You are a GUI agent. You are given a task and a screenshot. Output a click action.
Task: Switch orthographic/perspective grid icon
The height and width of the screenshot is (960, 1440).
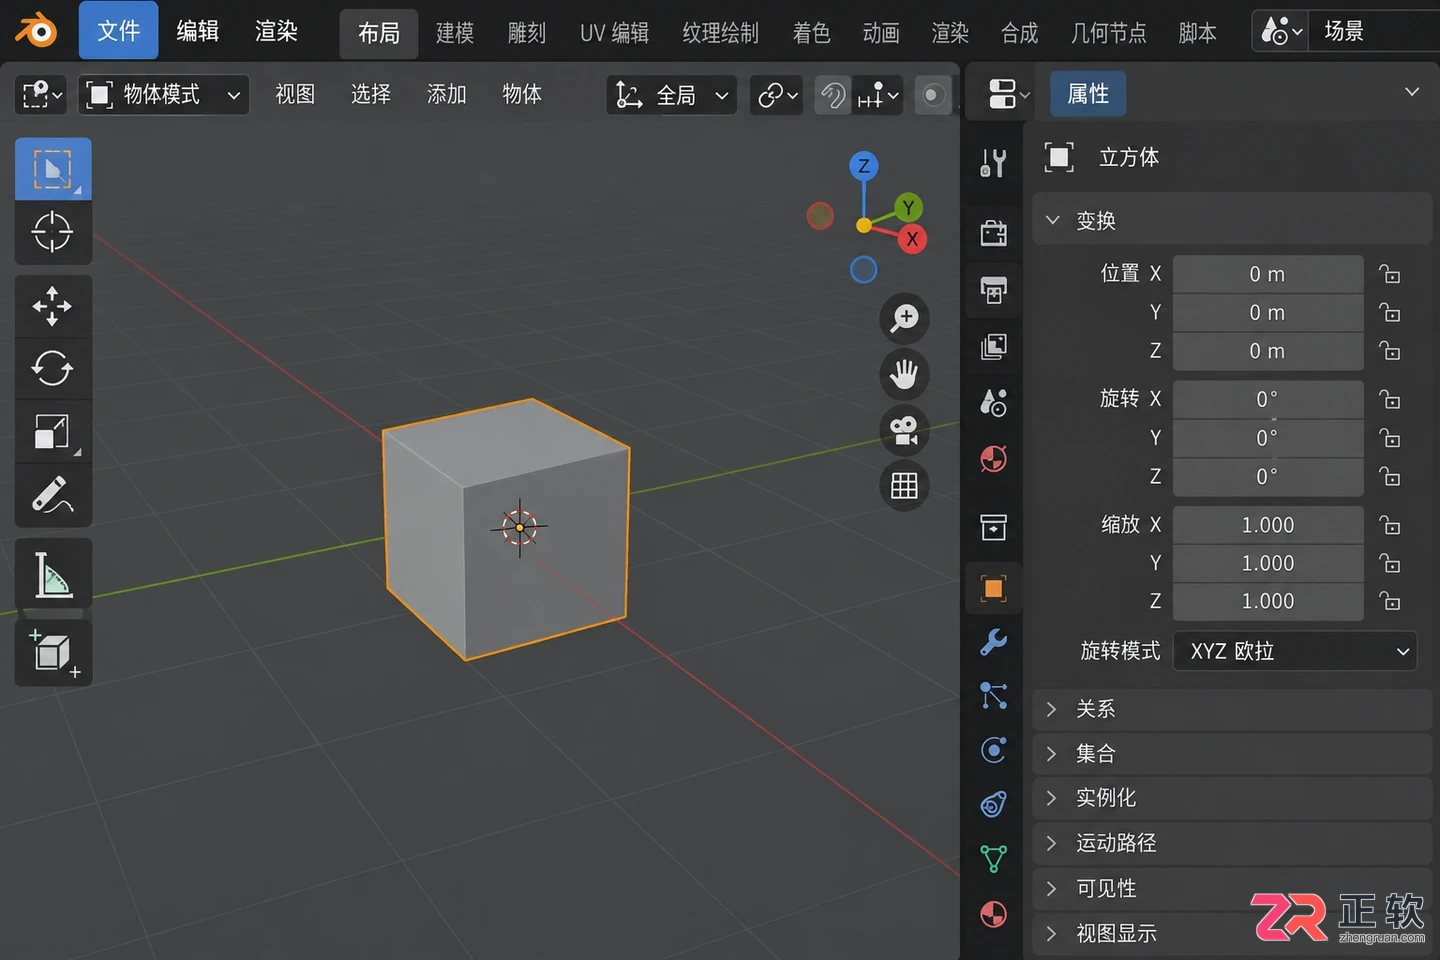(904, 486)
